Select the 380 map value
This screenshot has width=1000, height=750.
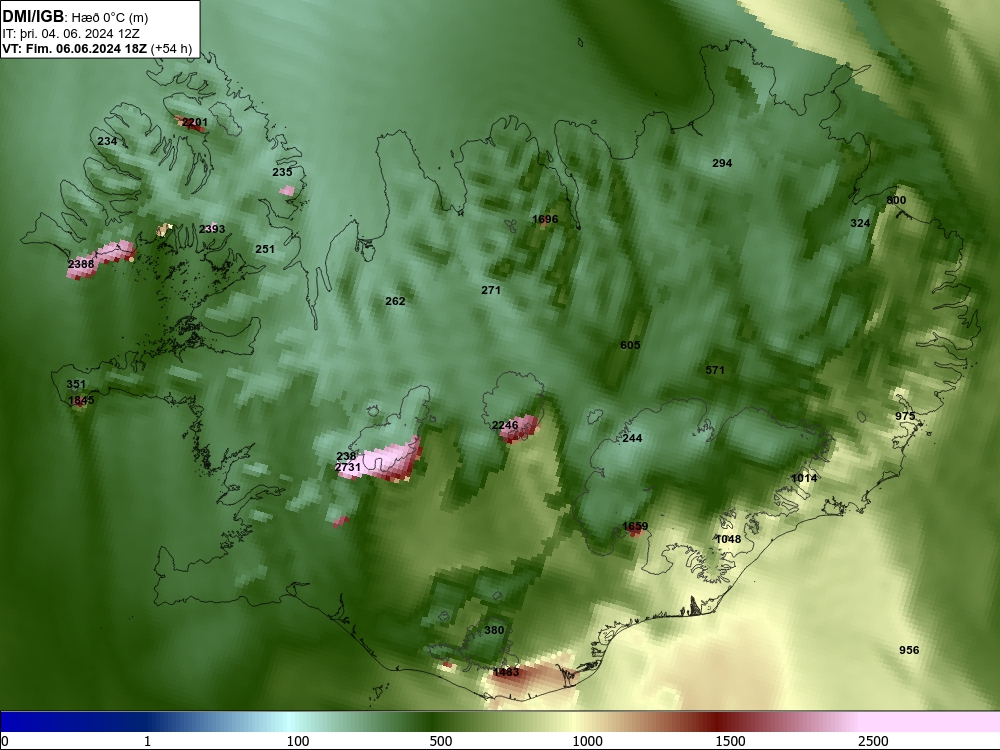(494, 630)
